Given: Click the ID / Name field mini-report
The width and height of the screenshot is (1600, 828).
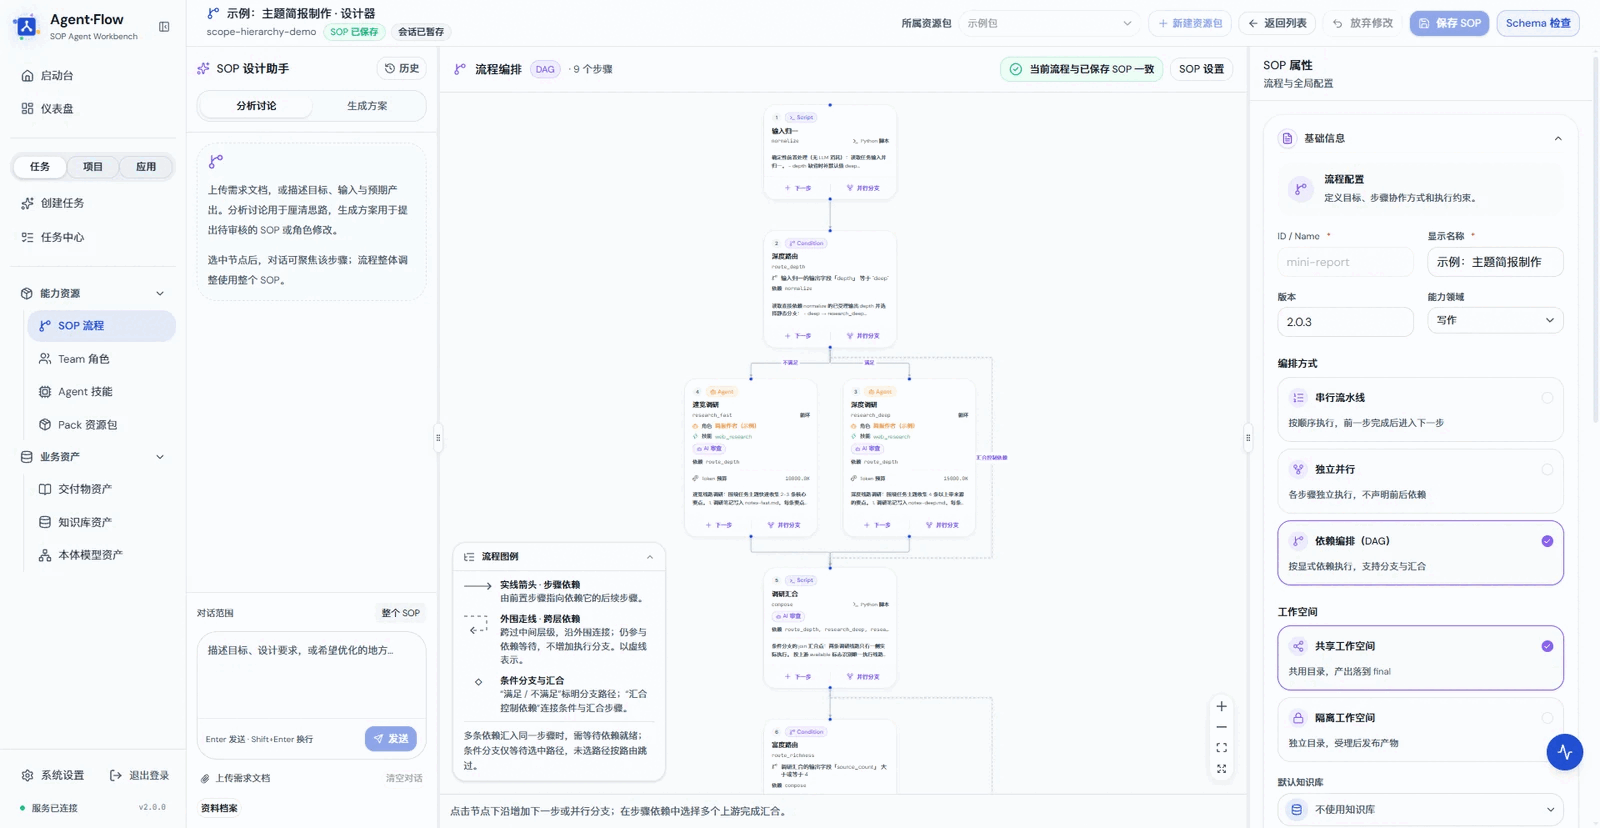Looking at the screenshot, I should [1345, 262].
